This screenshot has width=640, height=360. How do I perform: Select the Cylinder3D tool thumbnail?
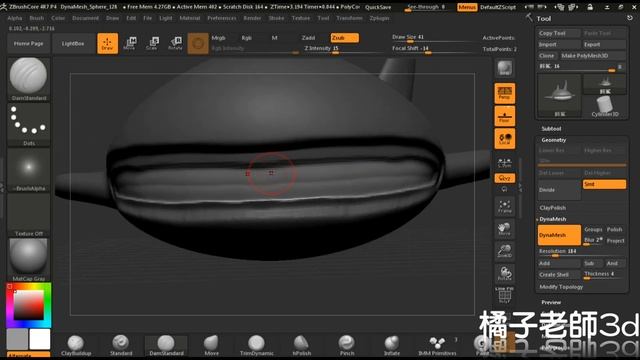click(605, 107)
